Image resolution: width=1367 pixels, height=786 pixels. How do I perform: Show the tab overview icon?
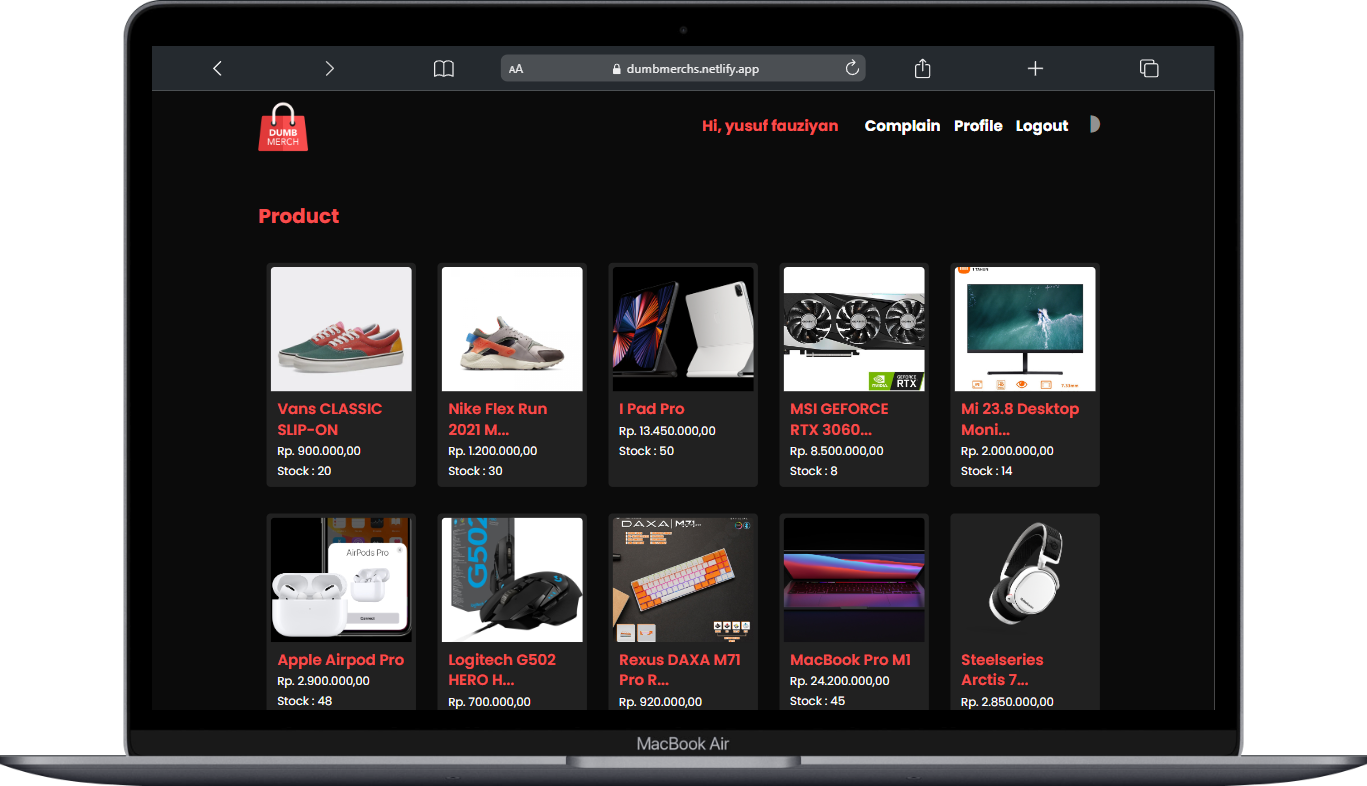pos(1149,69)
